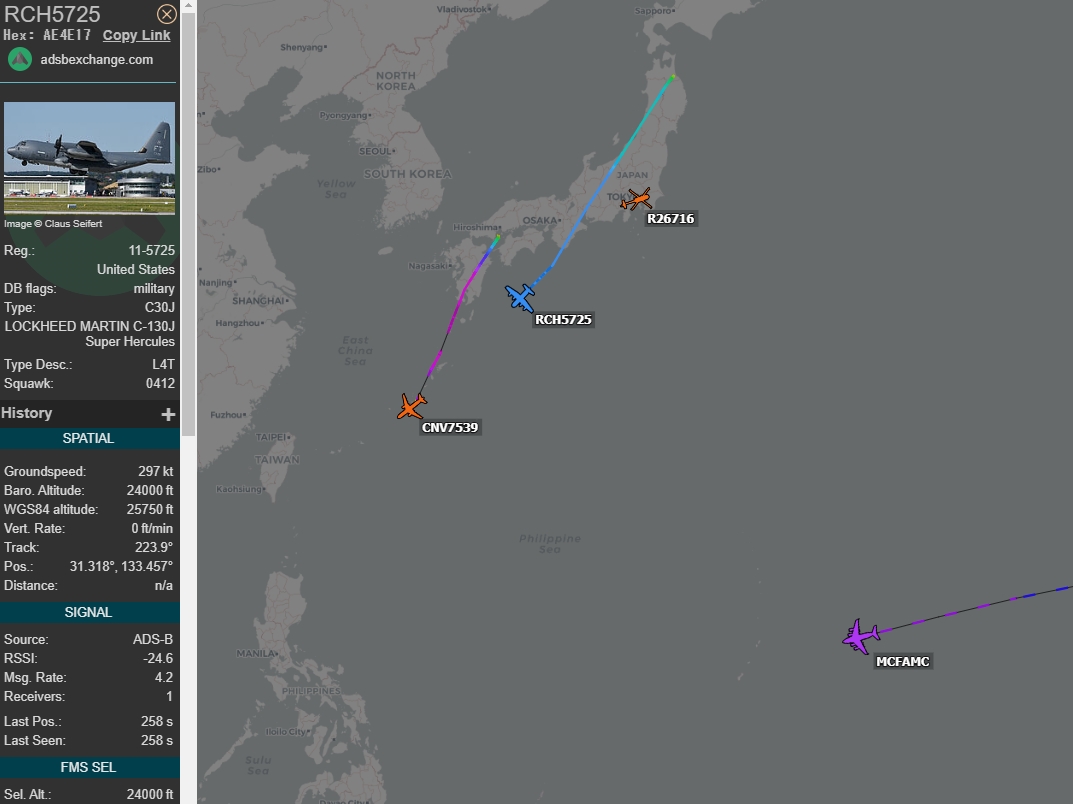
Task: Click the Image © Claus Seifert credit
Action: [53, 224]
